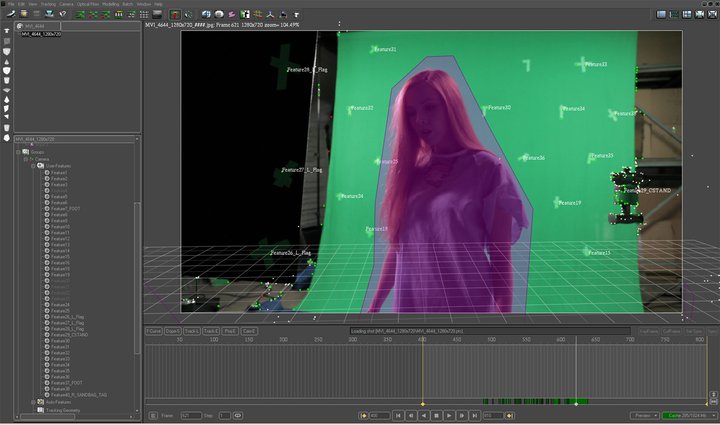This screenshot has height=425, width=720.
Task: Select Feature40_R_SANDBAG_TAG in the tree
Action: 79,395
